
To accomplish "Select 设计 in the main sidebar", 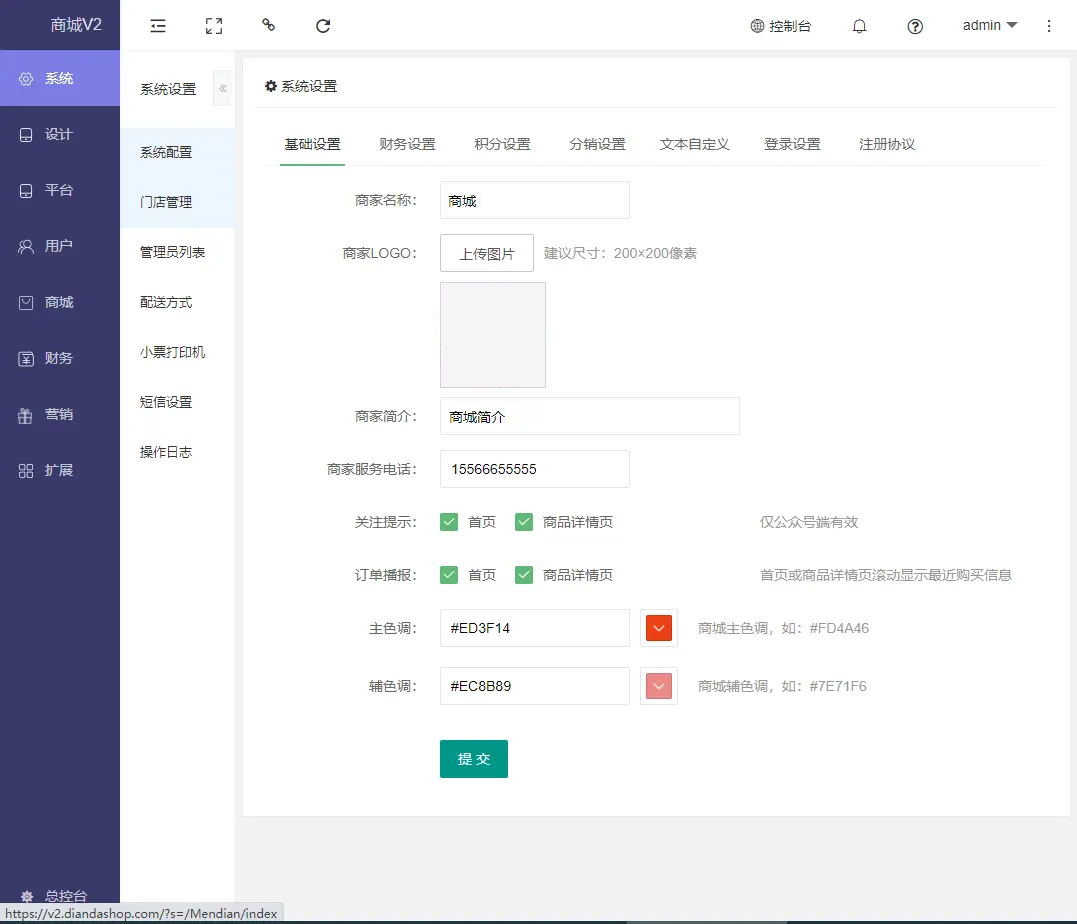I will pos(60,134).
